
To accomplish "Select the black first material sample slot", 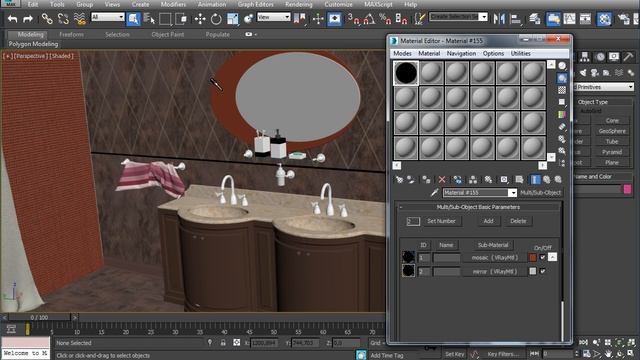I will click(406, 73).
